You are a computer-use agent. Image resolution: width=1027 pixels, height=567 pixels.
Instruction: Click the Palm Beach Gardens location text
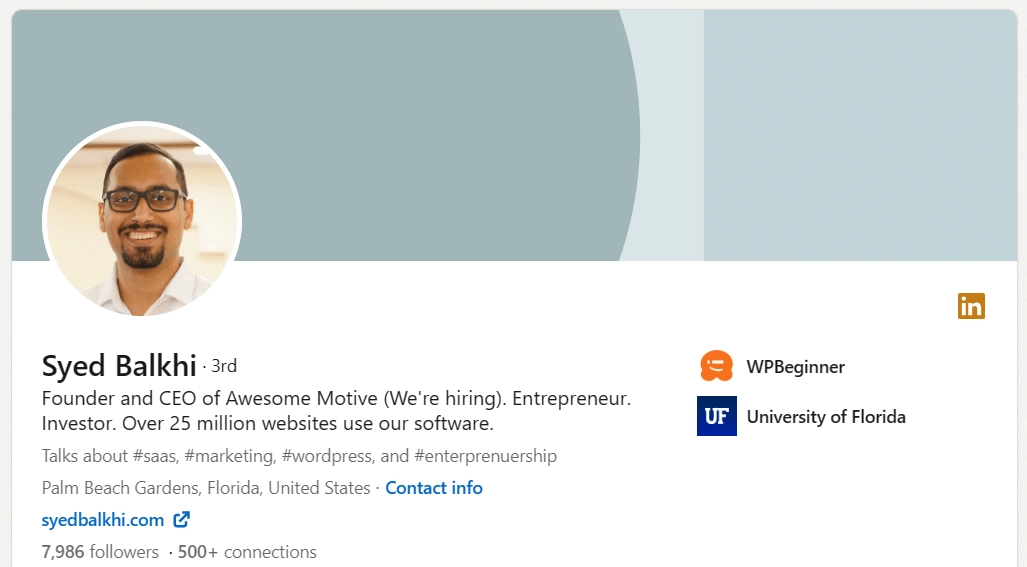pyautogui.click(x=206, y=488)
